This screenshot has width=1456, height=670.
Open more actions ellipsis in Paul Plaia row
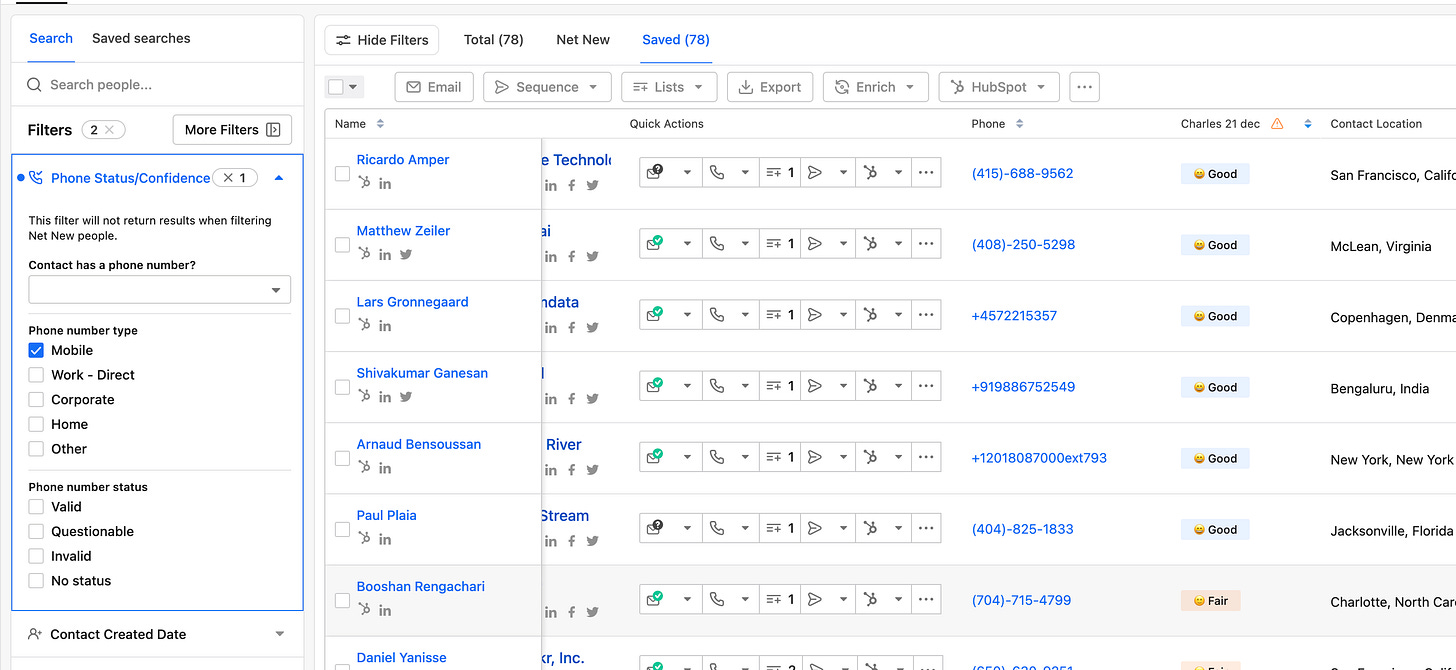pyautogui.click(x=926, y=528)
